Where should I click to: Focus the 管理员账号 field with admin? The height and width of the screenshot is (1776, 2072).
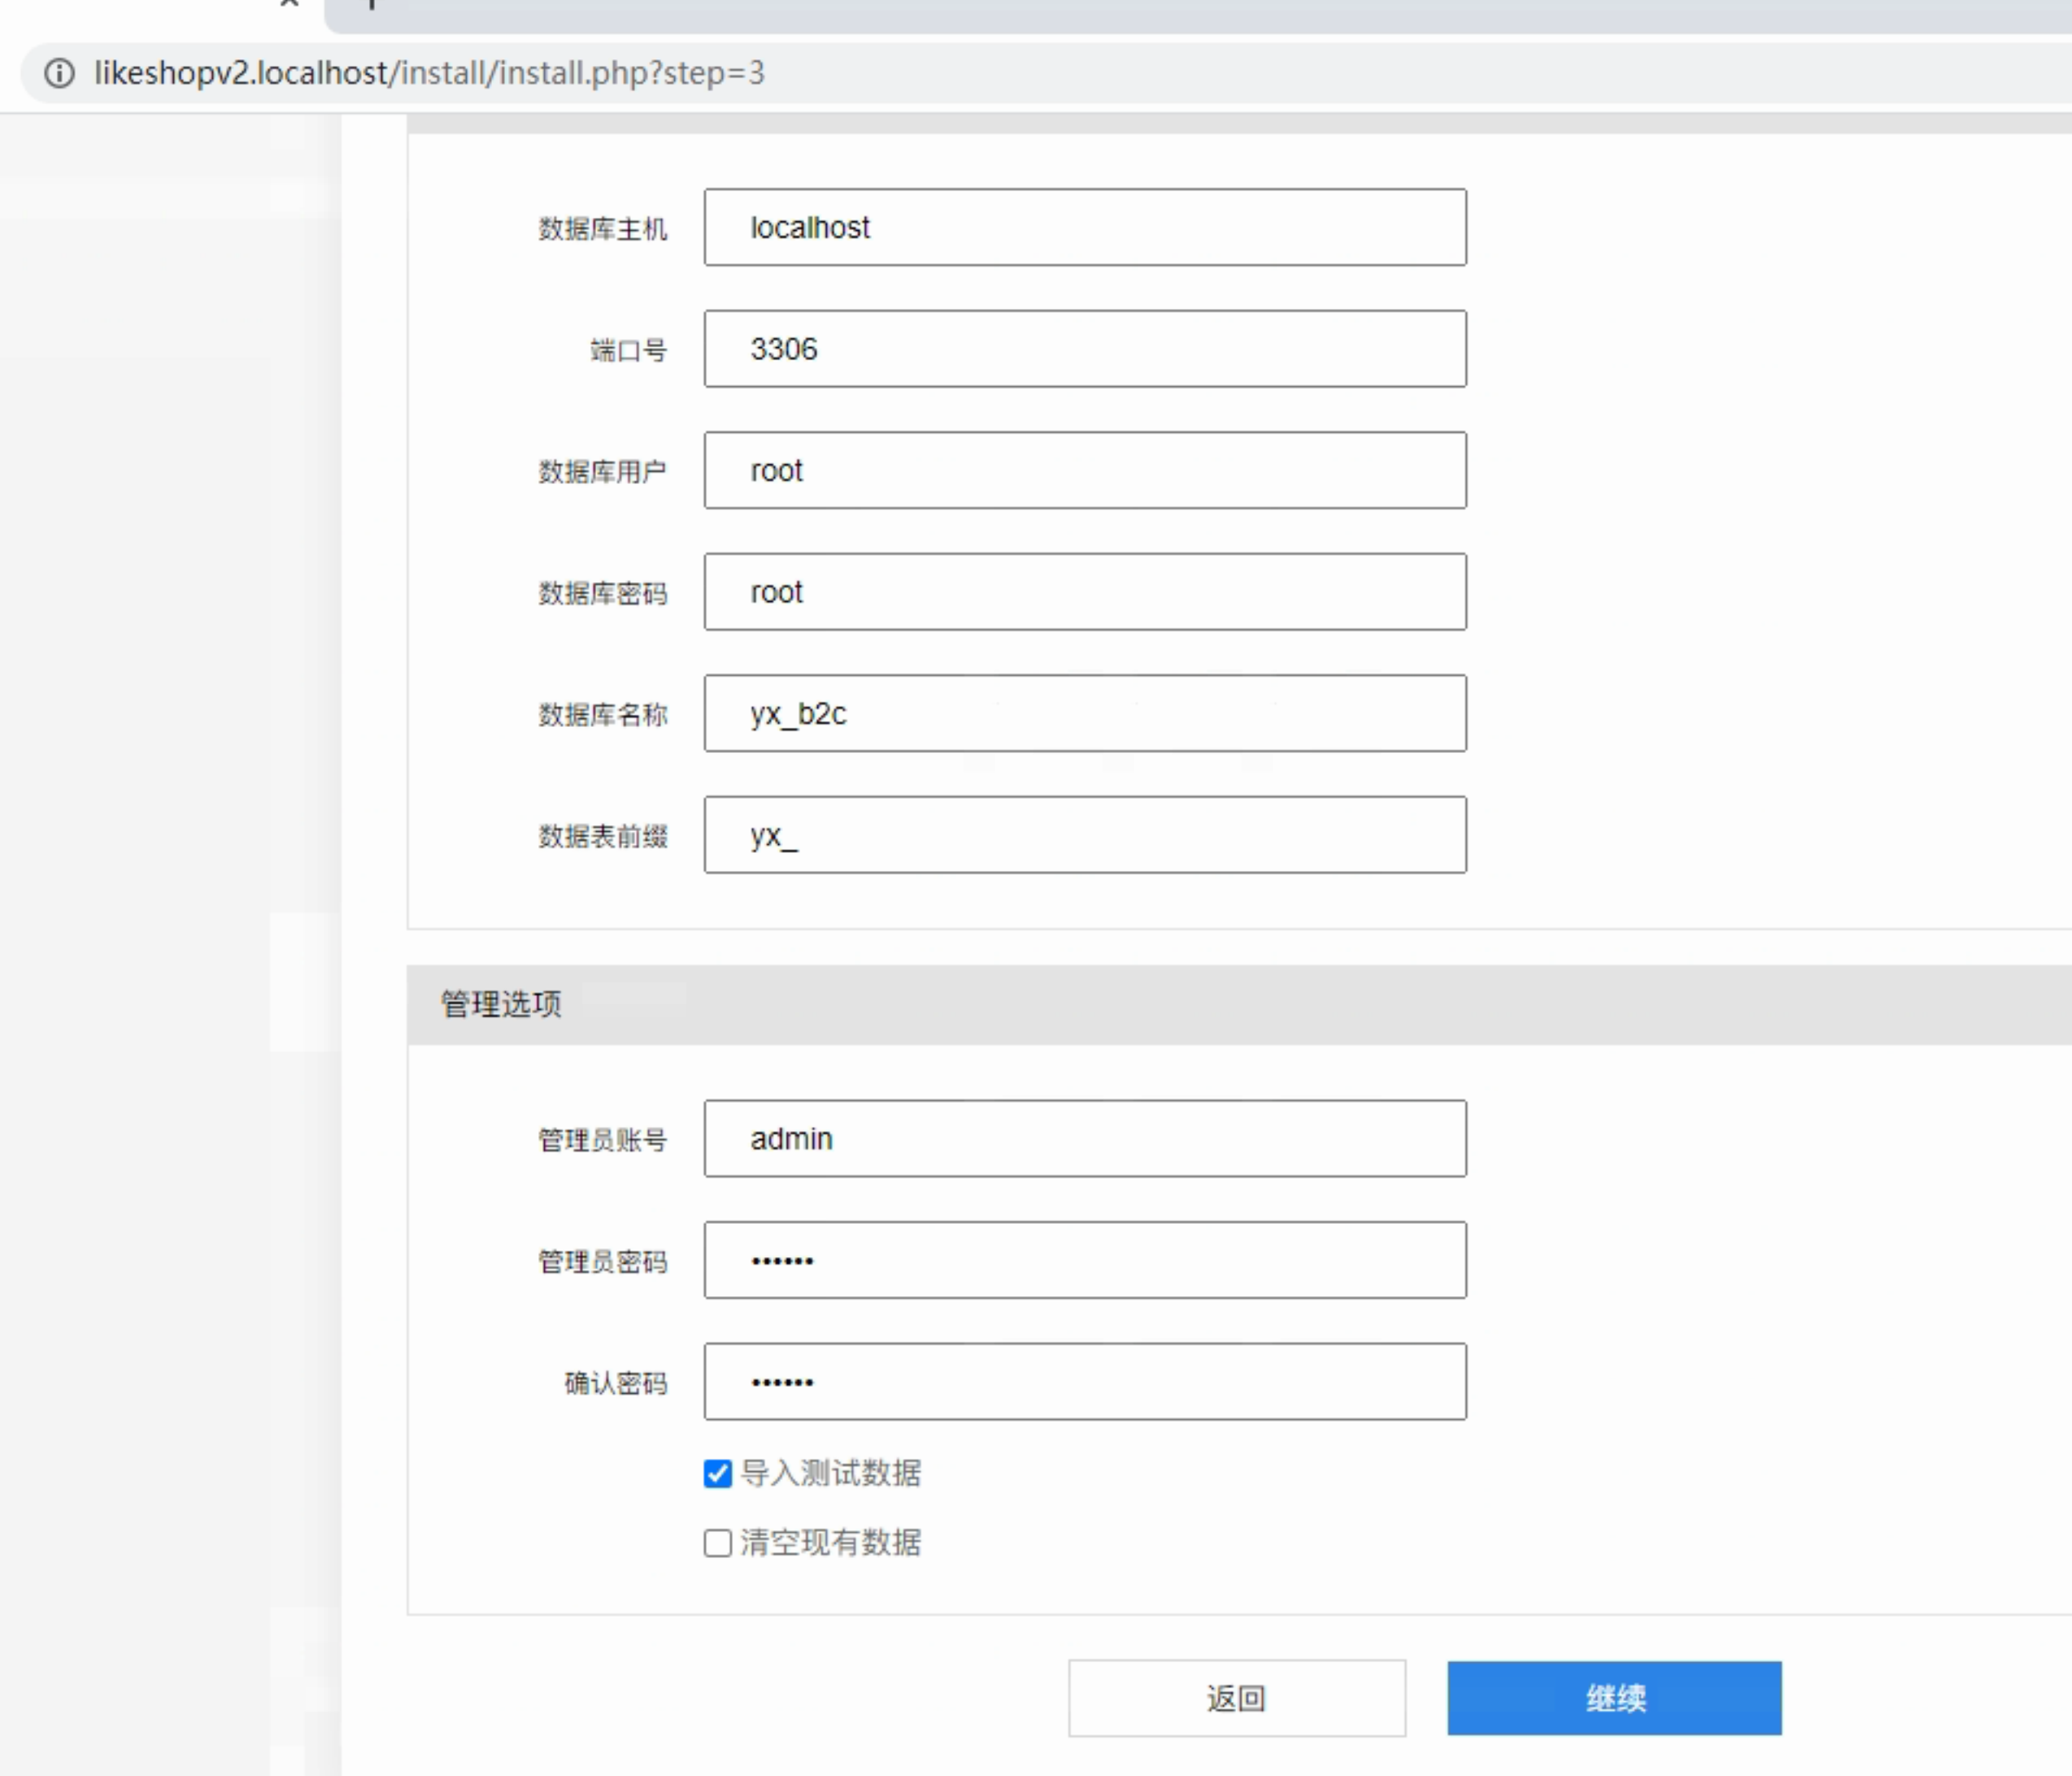[x=1085, y=1139]
